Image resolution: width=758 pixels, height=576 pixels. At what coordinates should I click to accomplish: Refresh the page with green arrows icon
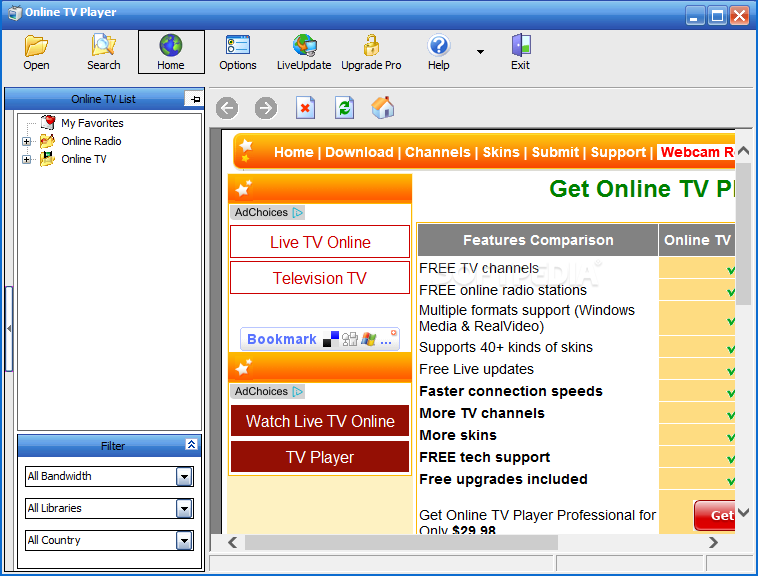[344, 108]
